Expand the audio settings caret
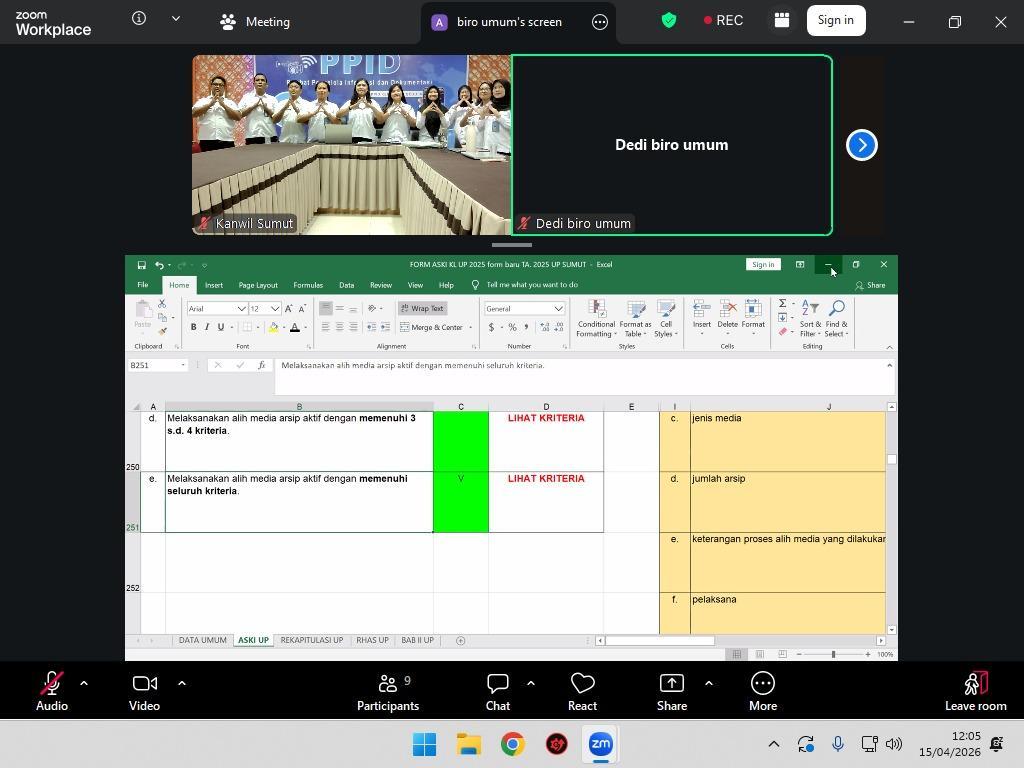Screen dimensions: 1024x768 (x=84, y=684)
